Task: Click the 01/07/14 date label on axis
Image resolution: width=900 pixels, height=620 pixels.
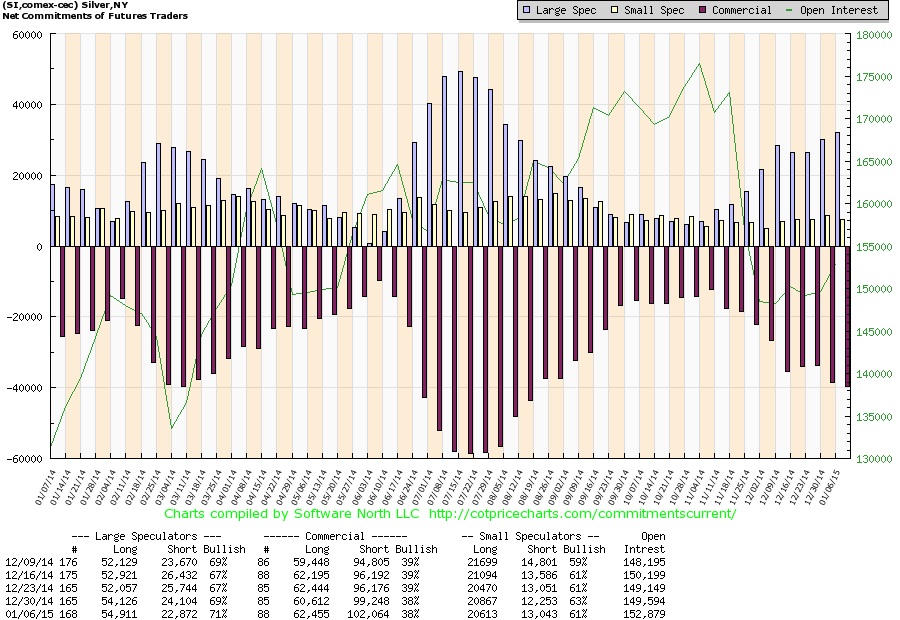Action: (44, 488)
